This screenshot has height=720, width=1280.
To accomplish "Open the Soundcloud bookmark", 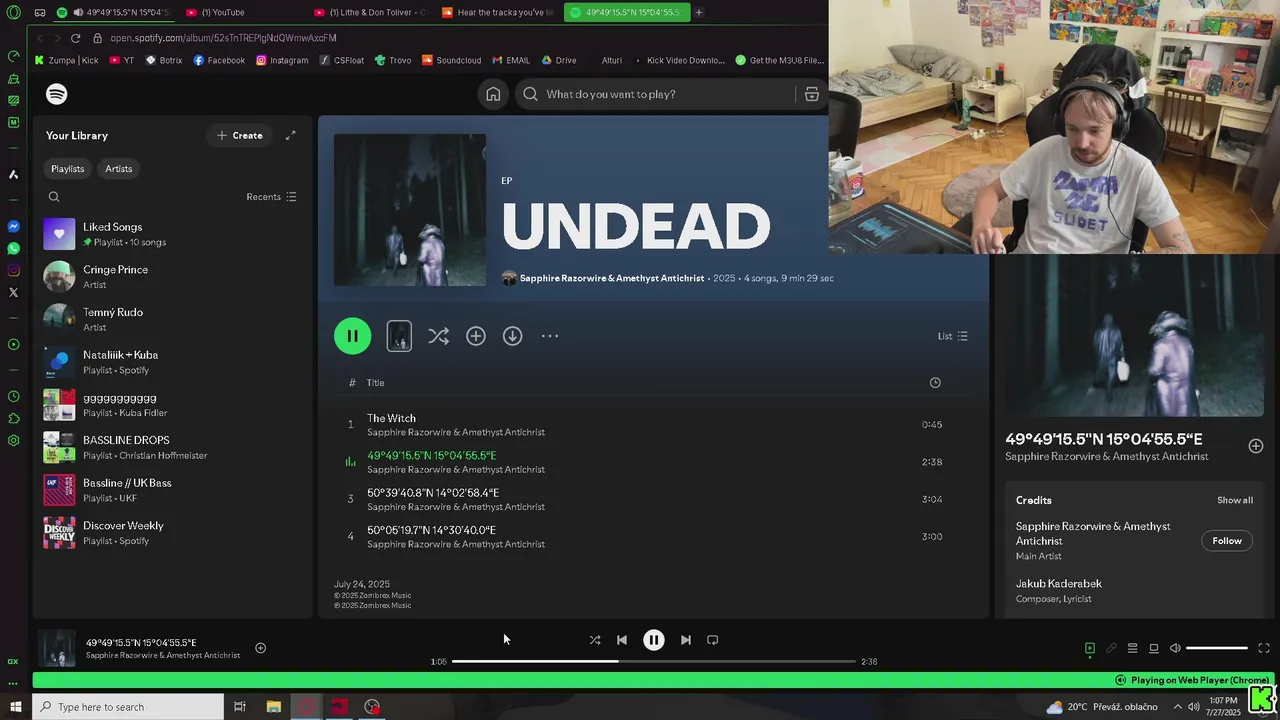I will tap(451, 60).
